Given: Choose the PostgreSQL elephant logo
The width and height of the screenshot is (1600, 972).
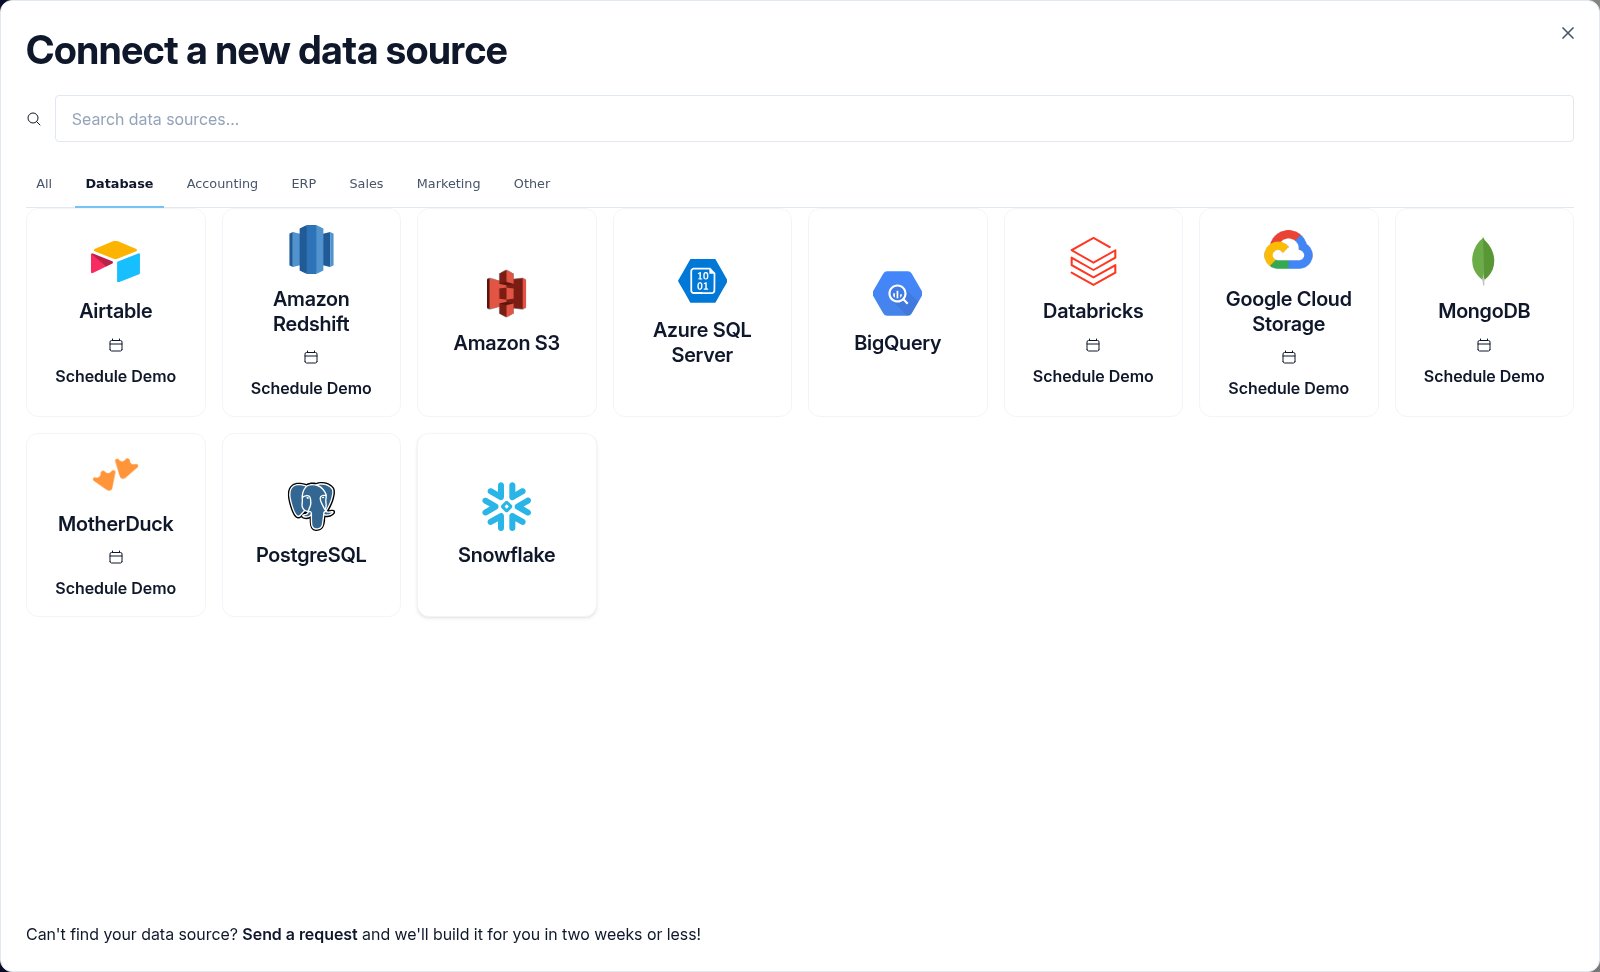Looking at the screenshot, I should 311,505.
